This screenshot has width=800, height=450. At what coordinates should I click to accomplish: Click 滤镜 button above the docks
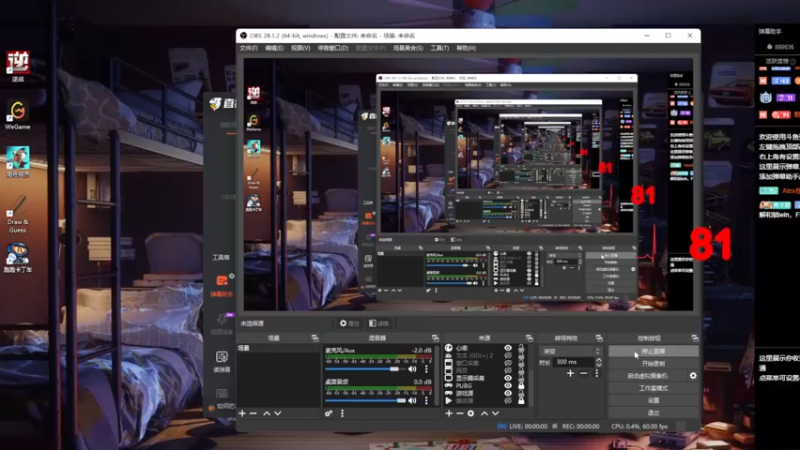click(x=379, y=323)
